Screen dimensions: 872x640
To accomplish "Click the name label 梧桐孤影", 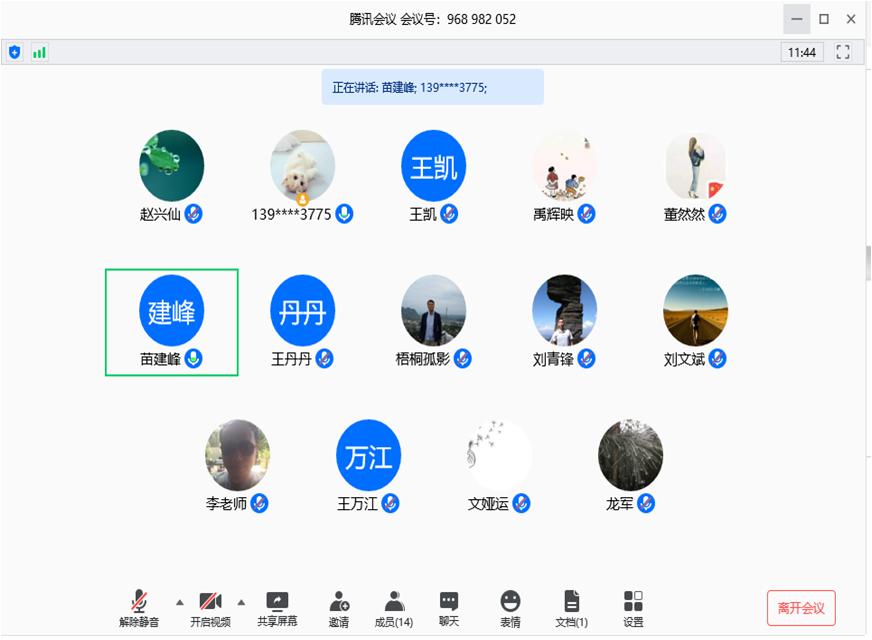I will coord(423,359).
